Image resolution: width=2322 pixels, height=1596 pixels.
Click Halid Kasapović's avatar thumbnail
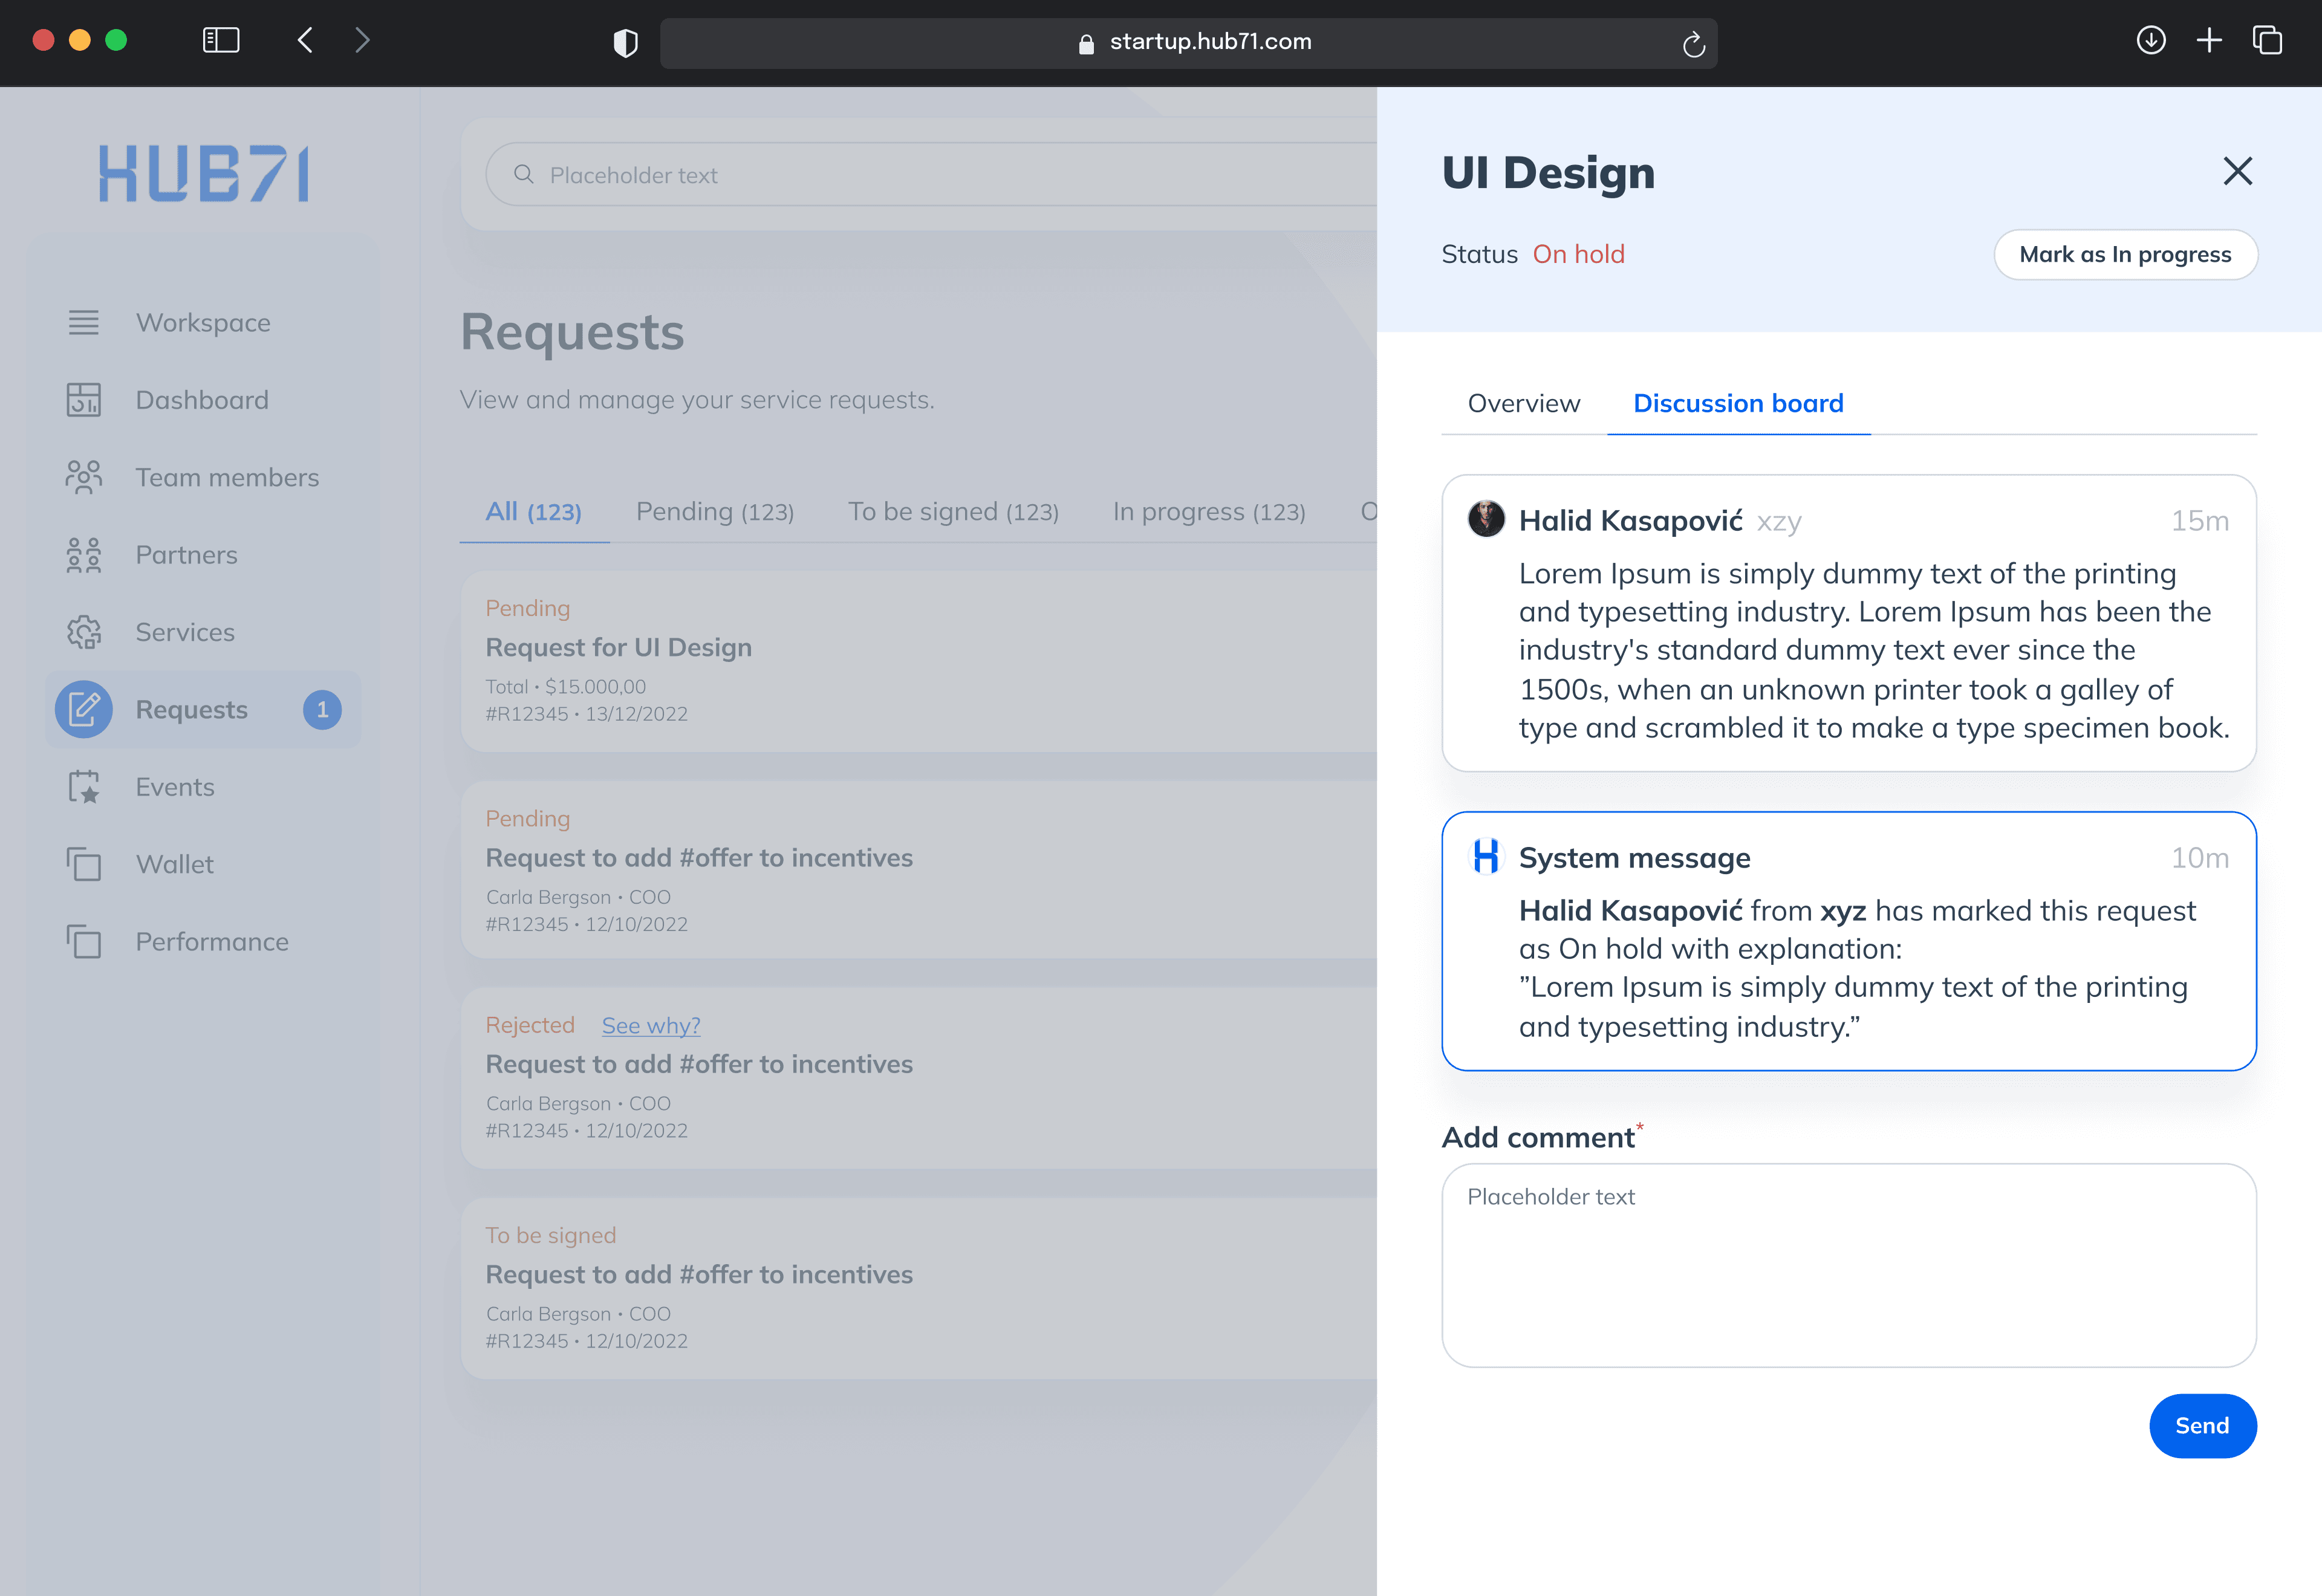(x=1486, y=519)
